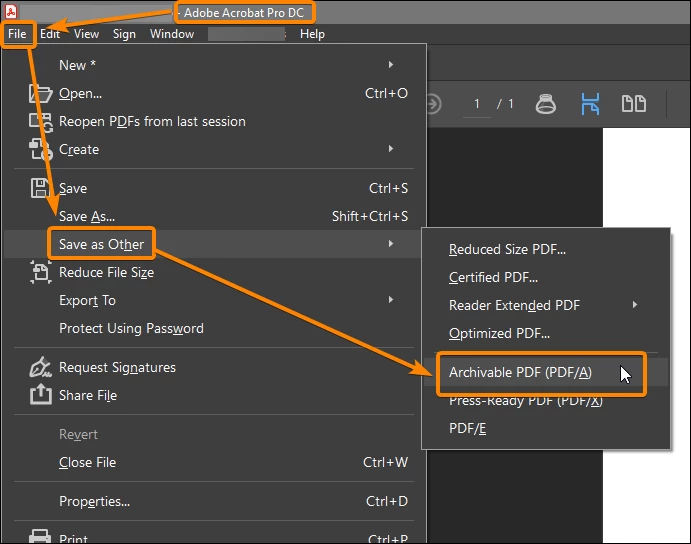Click the Reopen PDFs icon
Screen dimensions: 691x544
(41, 122)
